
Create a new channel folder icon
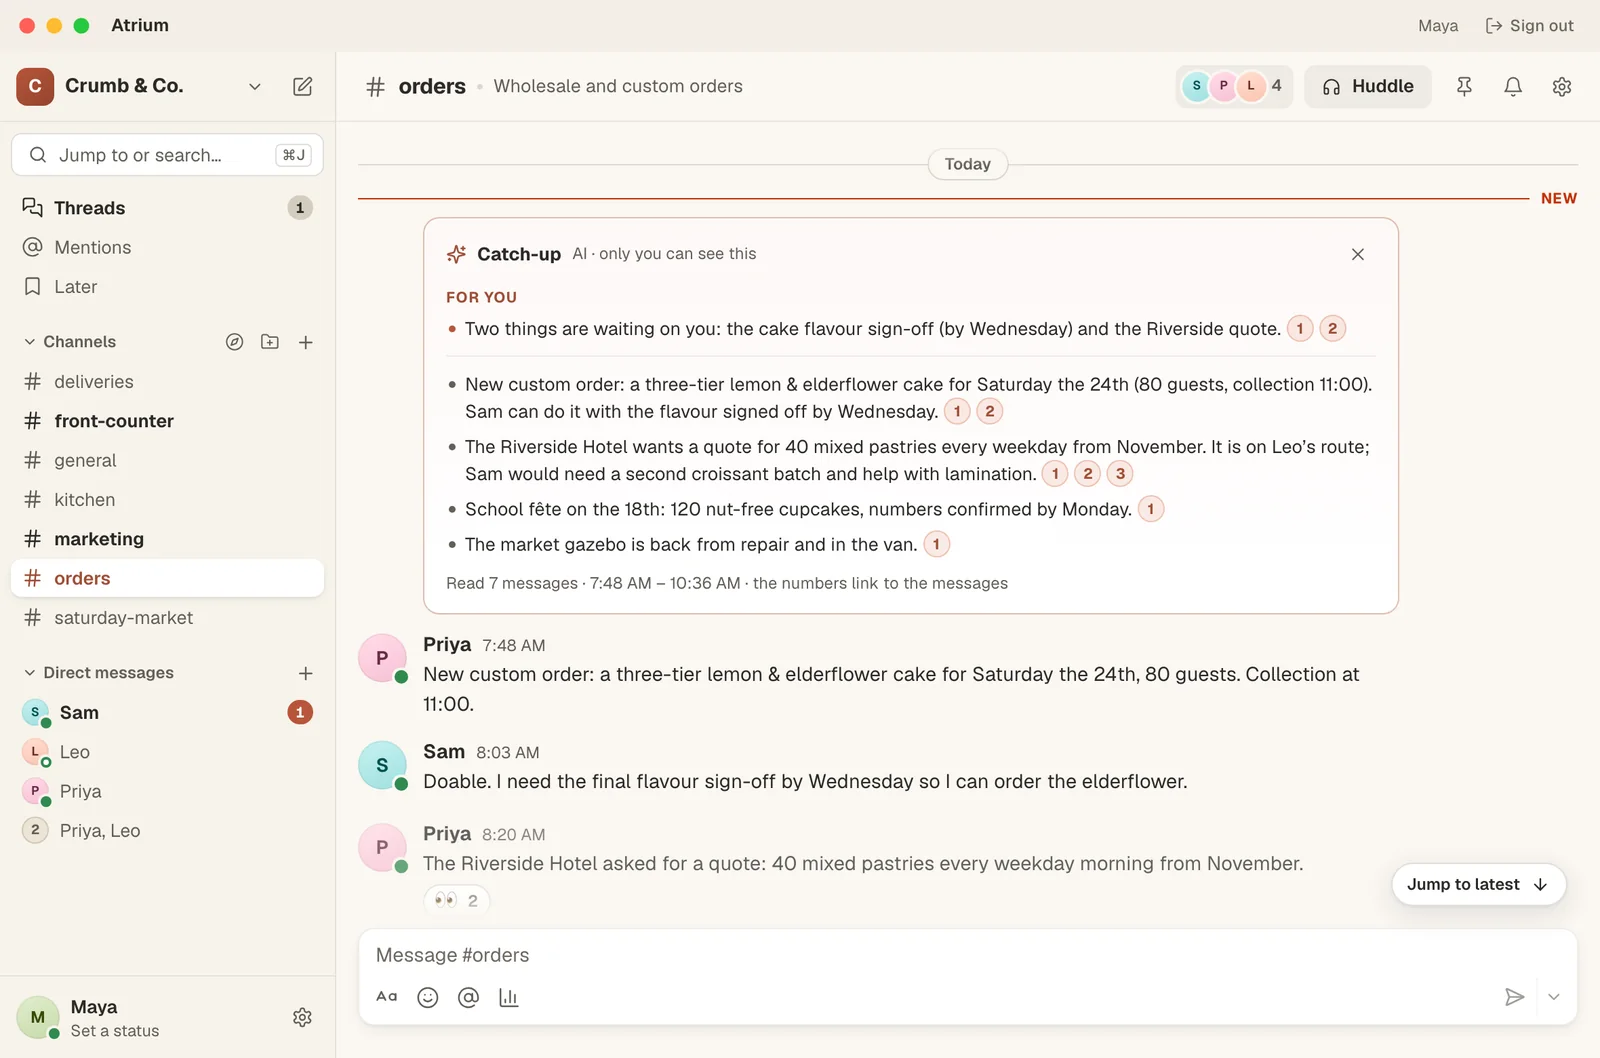(x=270, y=342)
